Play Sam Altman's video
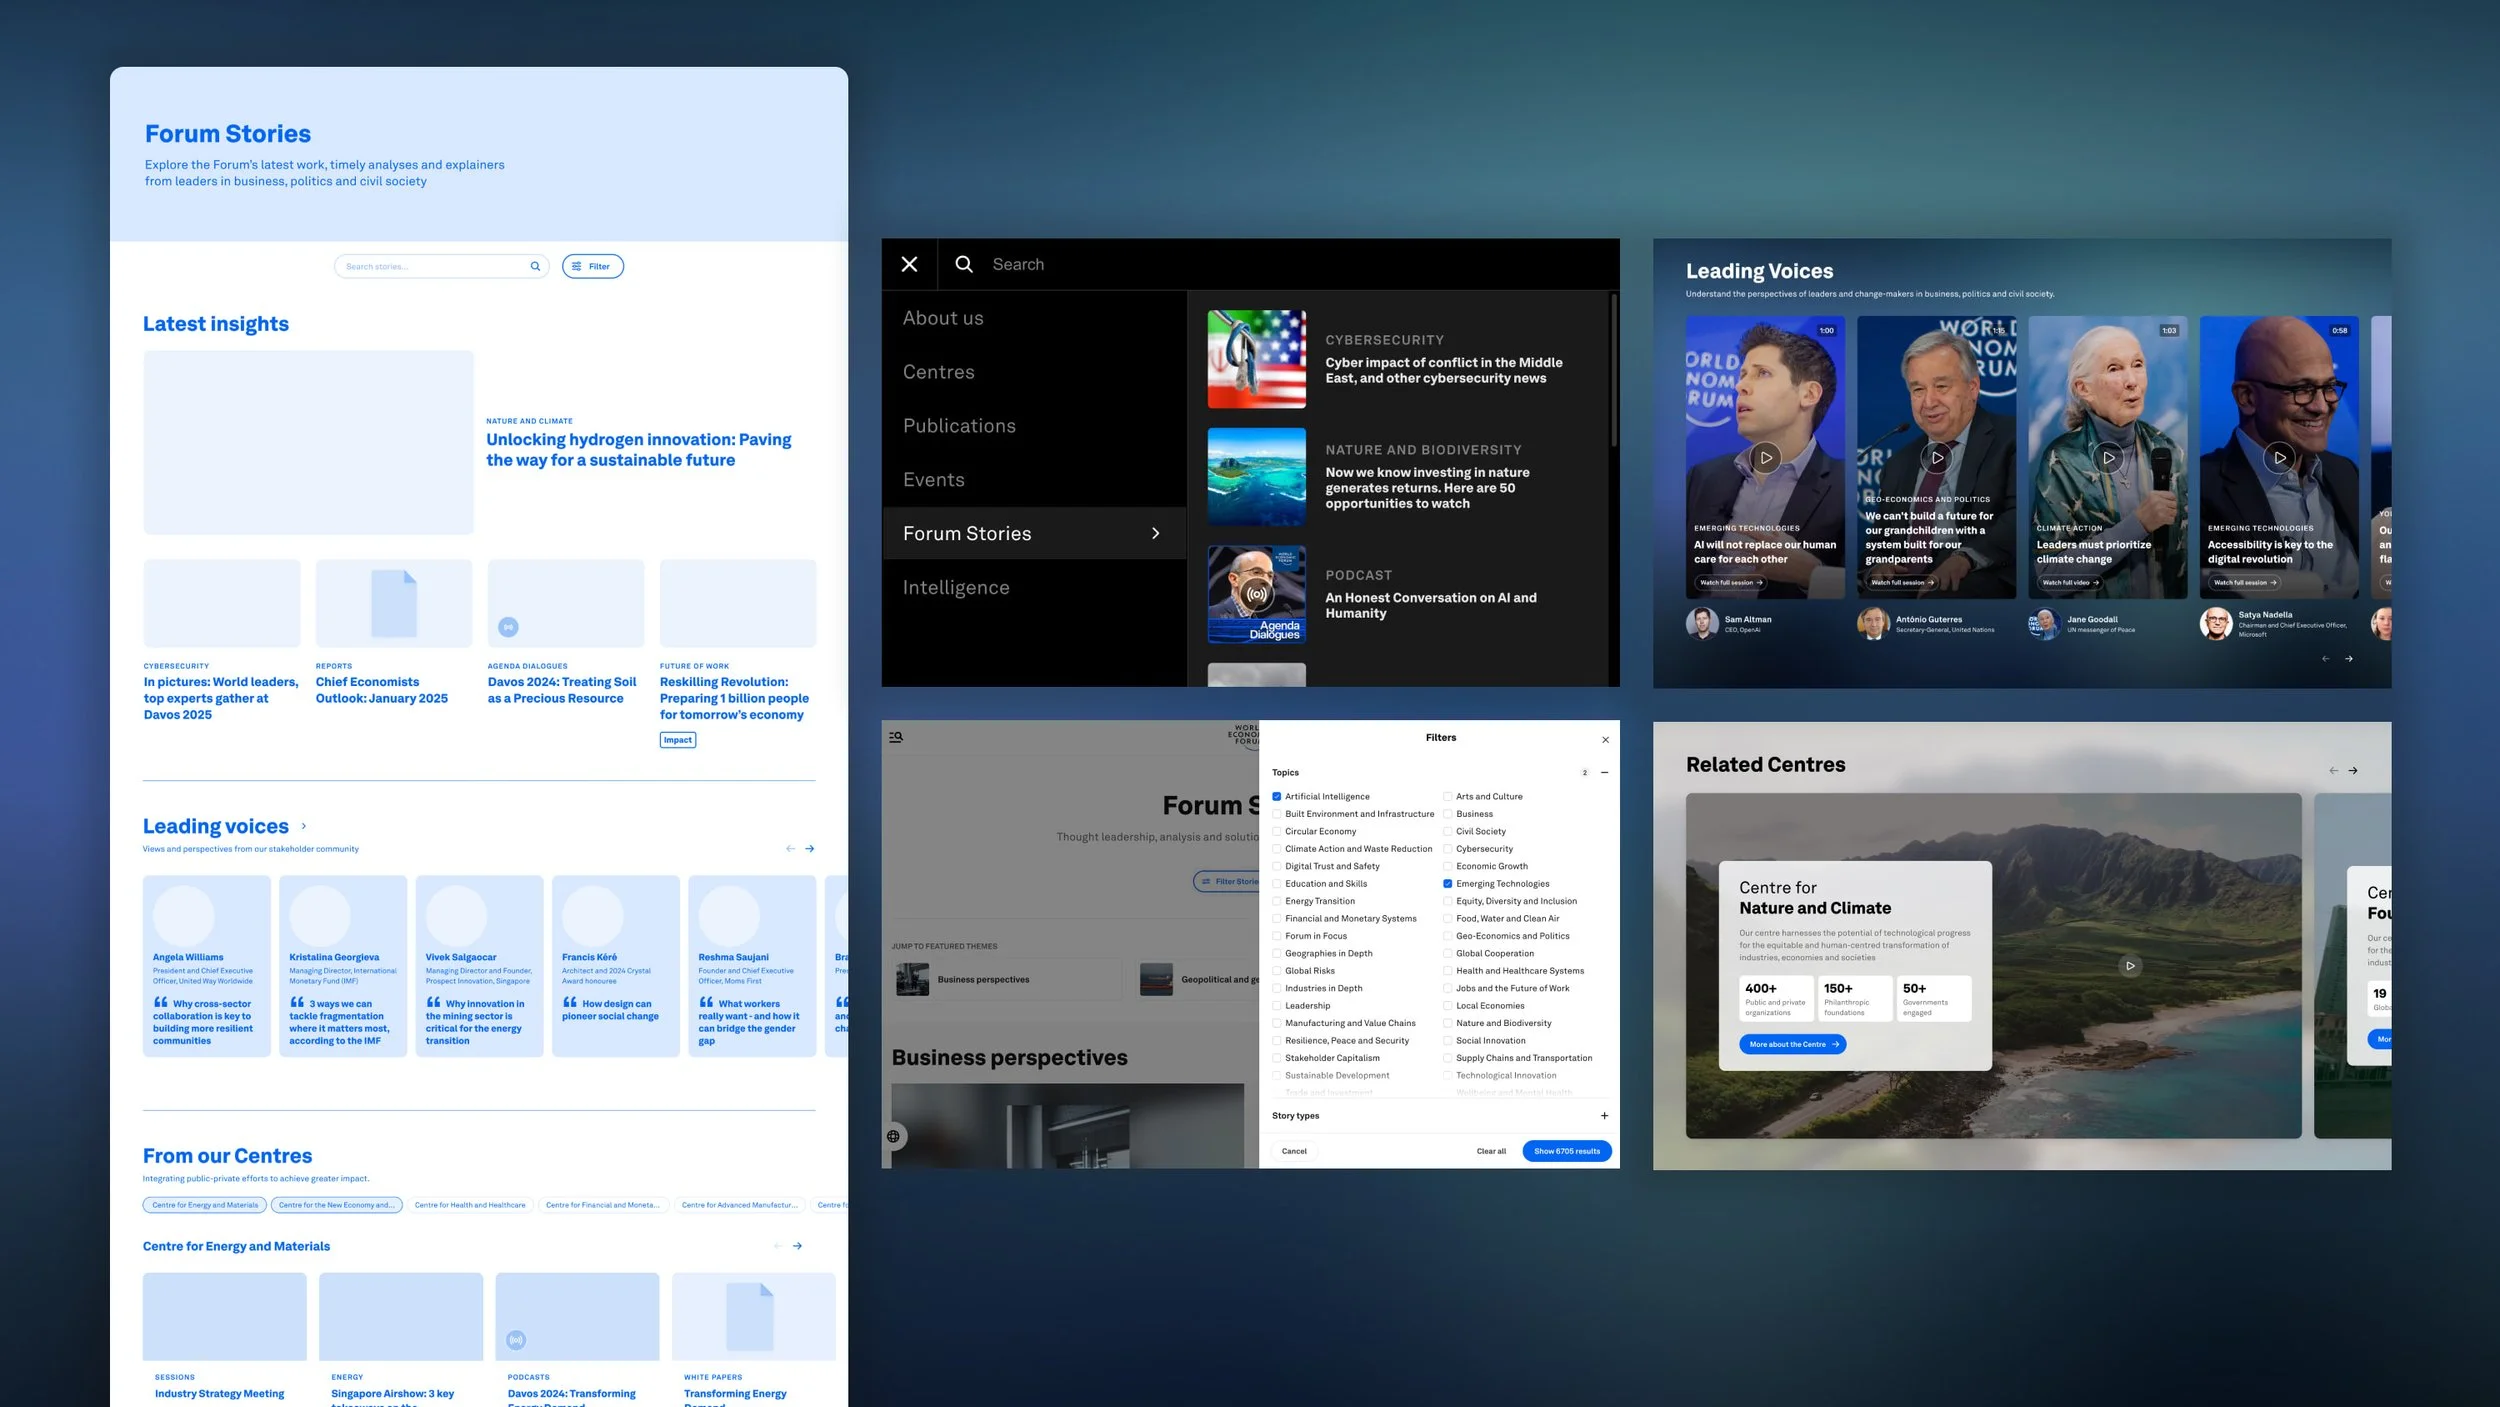 click(x=1766, y=458)
